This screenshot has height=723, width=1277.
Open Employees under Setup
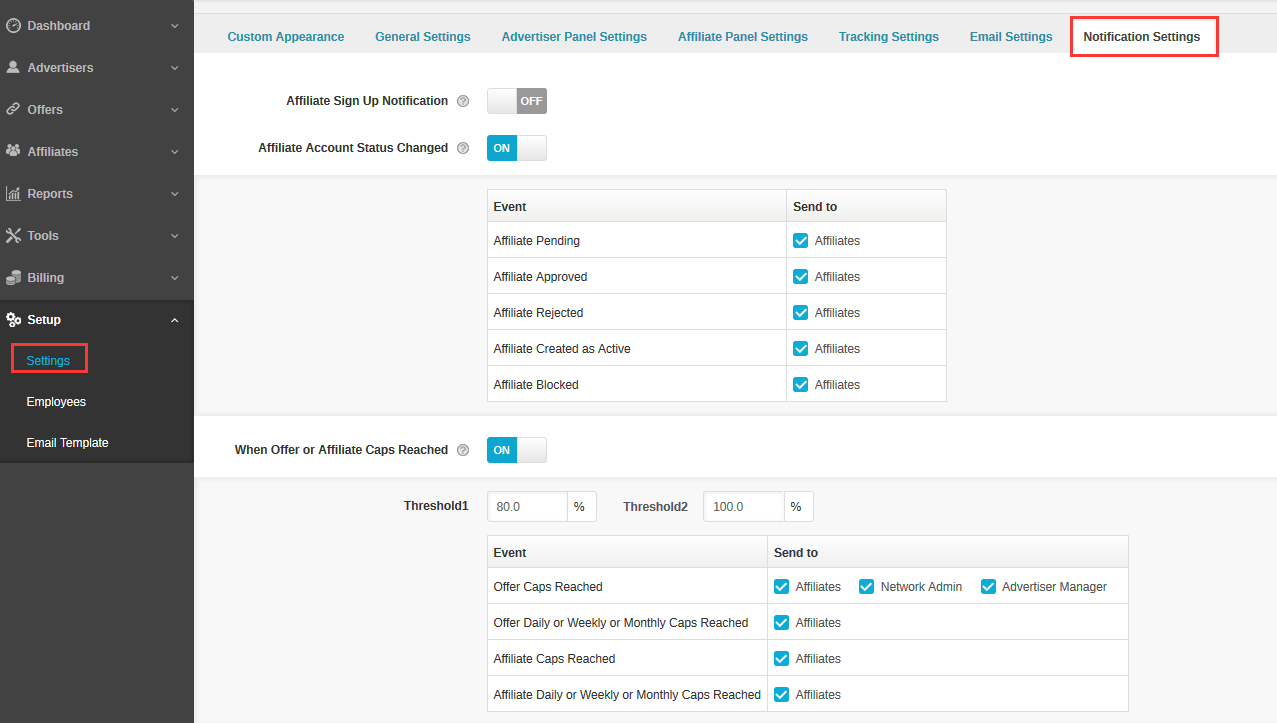pos(56,401)
